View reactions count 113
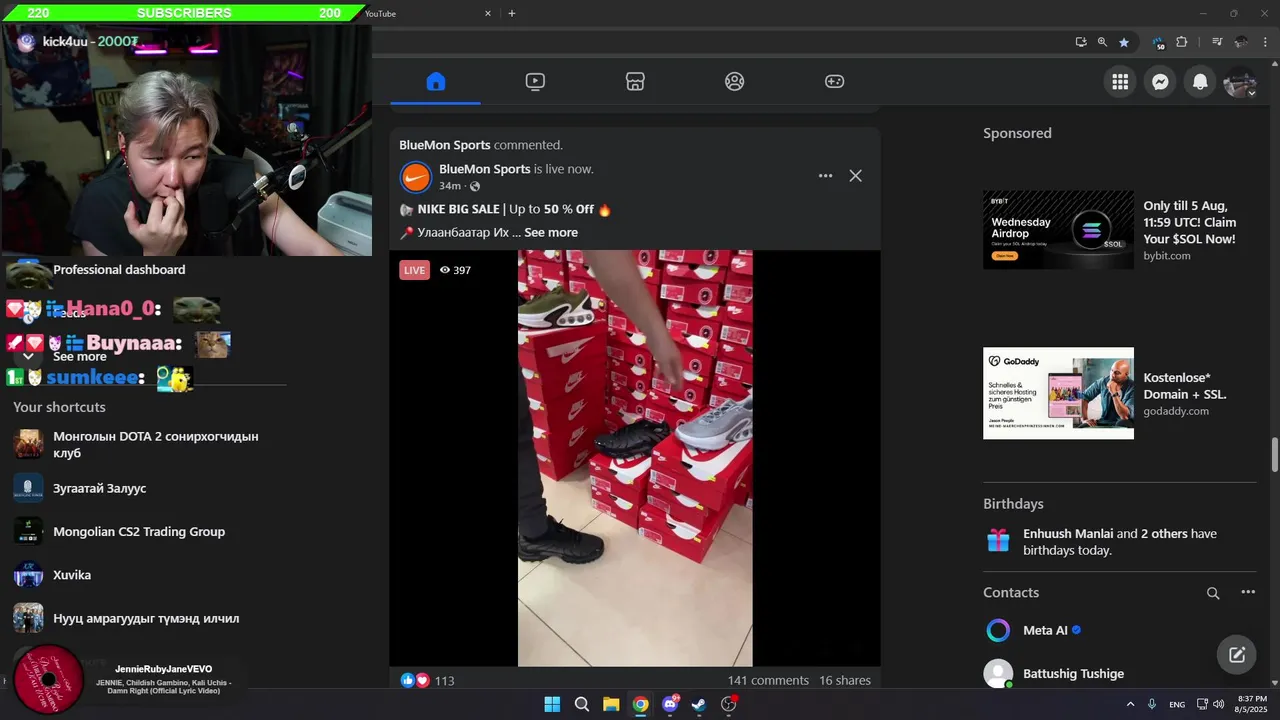Screen dimensions: 1280x720 pyautogui.click(x=445, y=680)
